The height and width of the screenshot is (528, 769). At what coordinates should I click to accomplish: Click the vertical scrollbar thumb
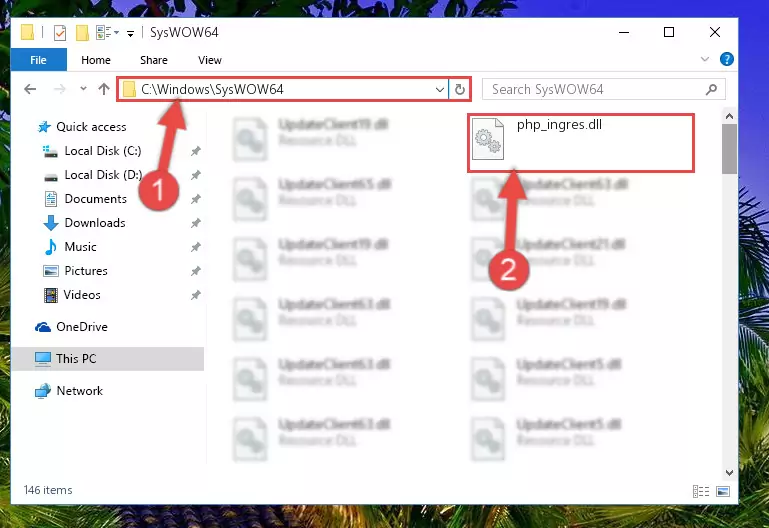[x=729, y=149]
